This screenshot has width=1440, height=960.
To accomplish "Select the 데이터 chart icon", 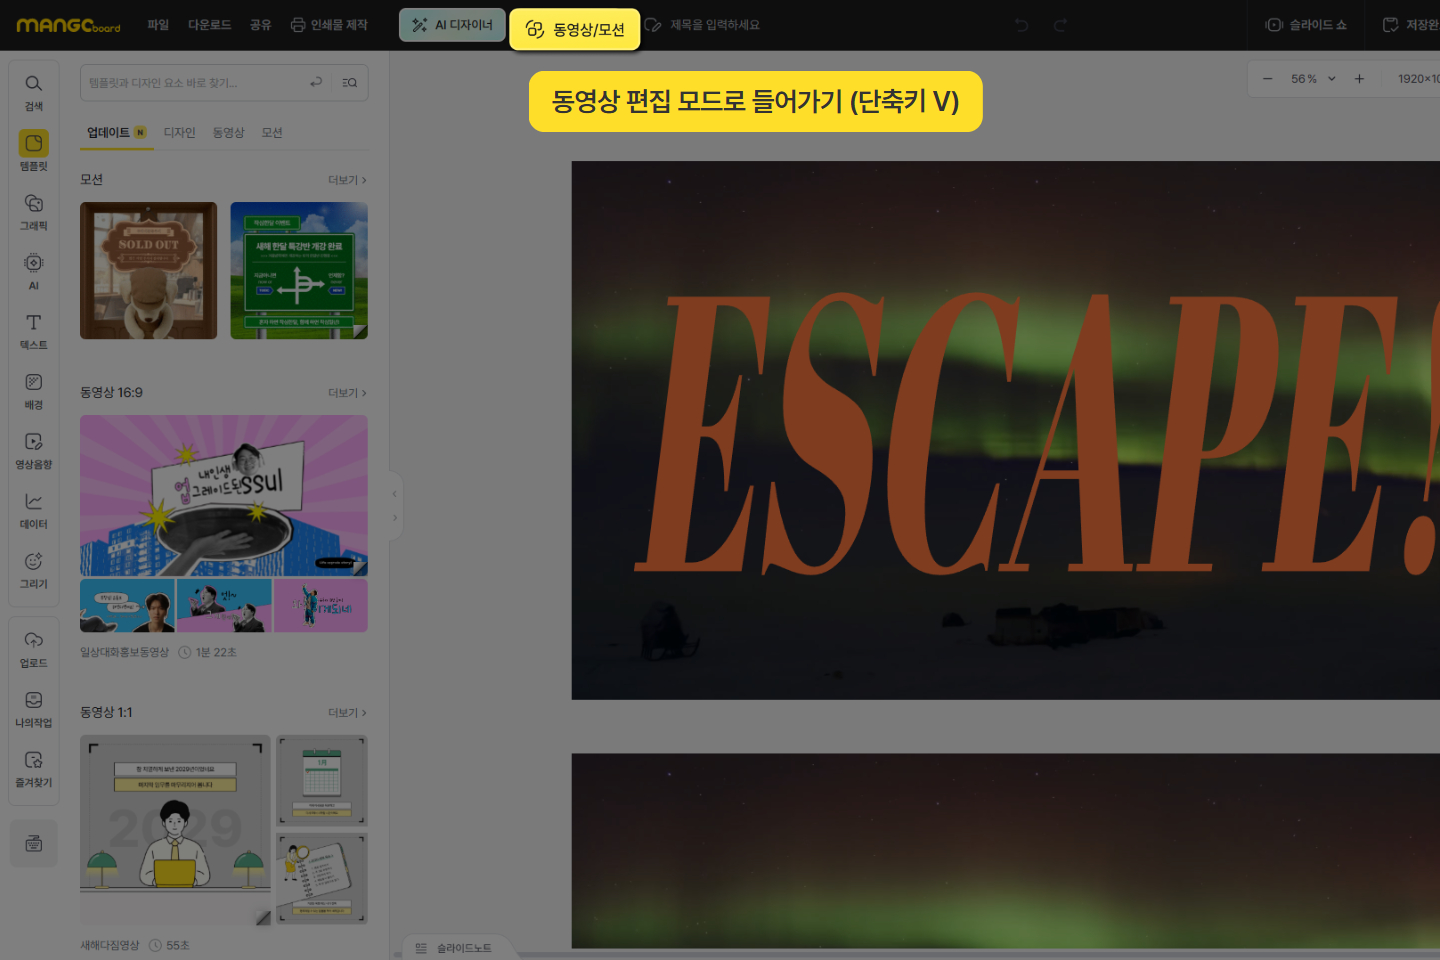I will tap(33, 509).
